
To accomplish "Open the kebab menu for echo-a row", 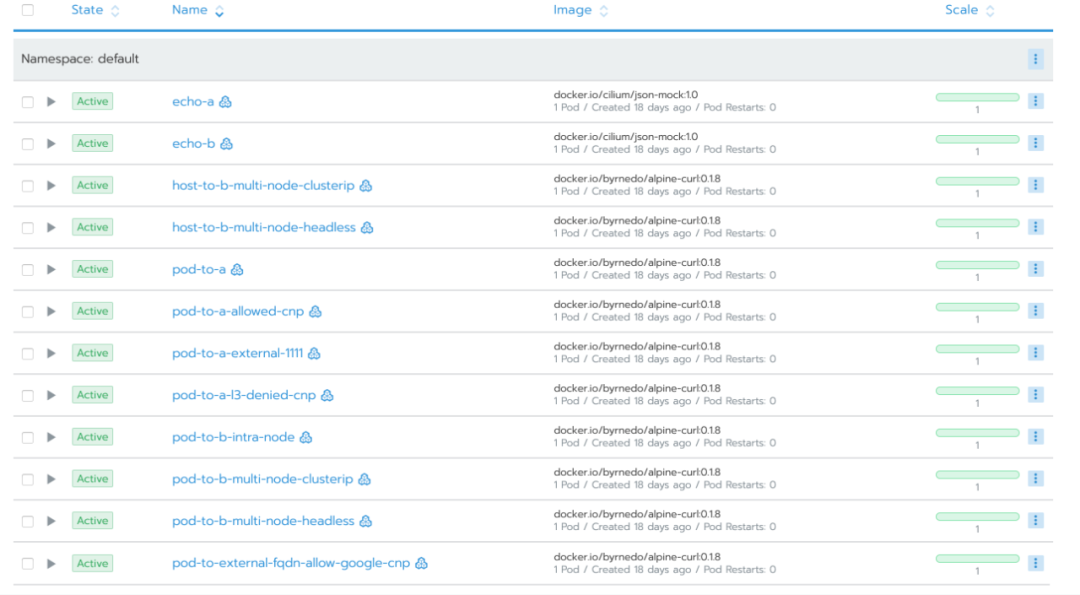I will (x=1035, y=101).
